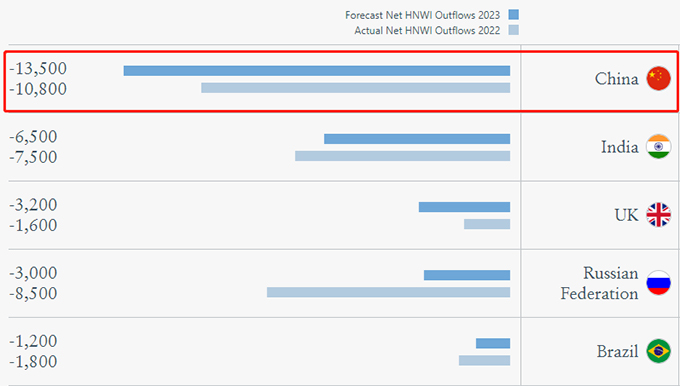Click the India flag icon
The height and width of the screenshot is (386, 680).
(658, 147)
